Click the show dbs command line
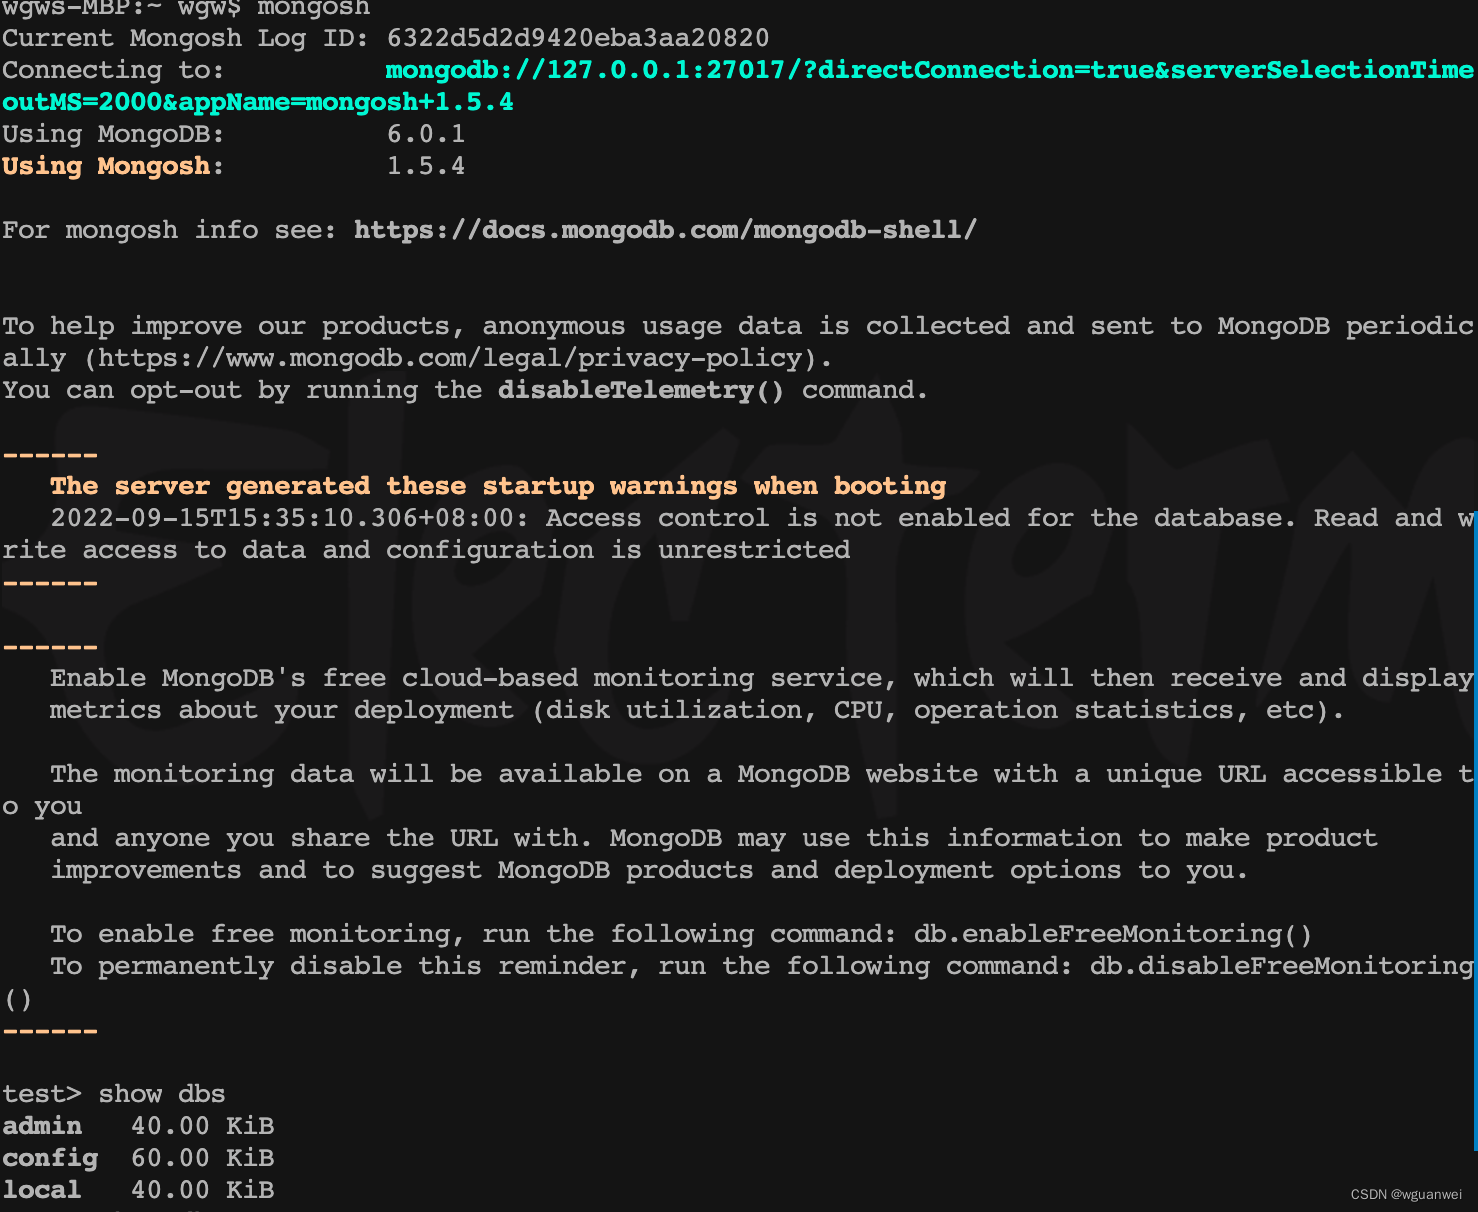The height and width of the screenshot is (1212, 1478). pos(161,1094)
